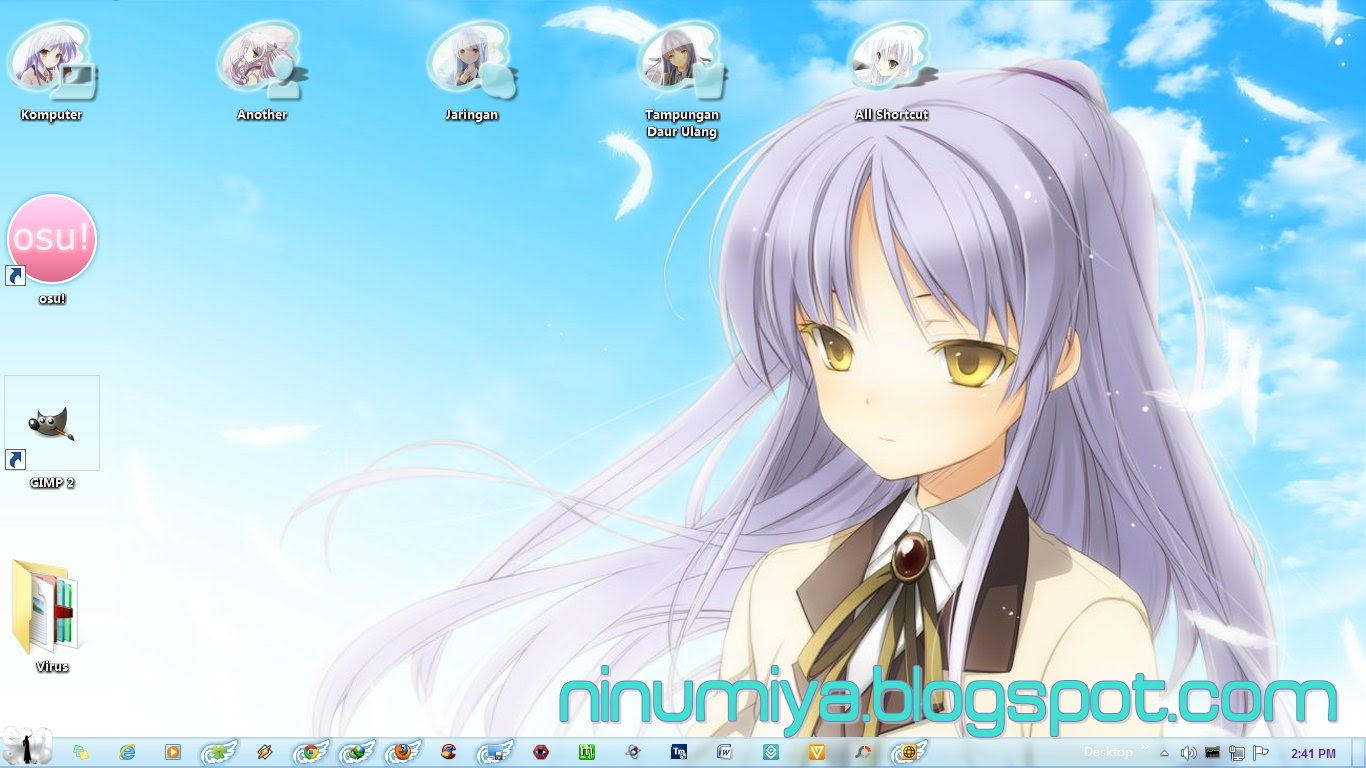Click the Show desktop button
This screenshot has height=768, width=1366.
point(1358,752)
